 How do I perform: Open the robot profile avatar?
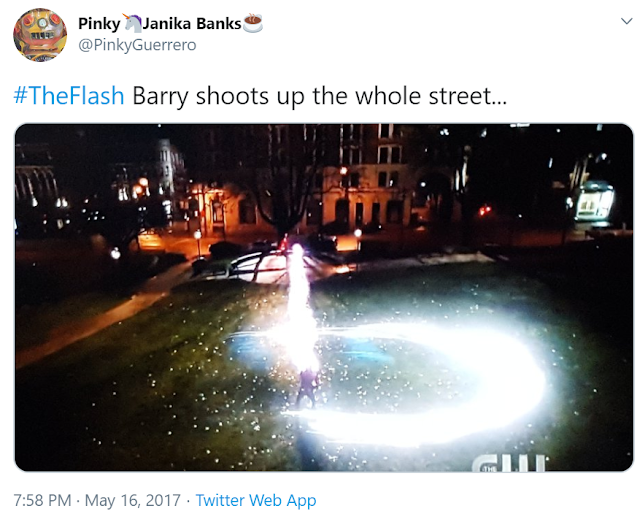pyautogui.click(x=40, y=35)
